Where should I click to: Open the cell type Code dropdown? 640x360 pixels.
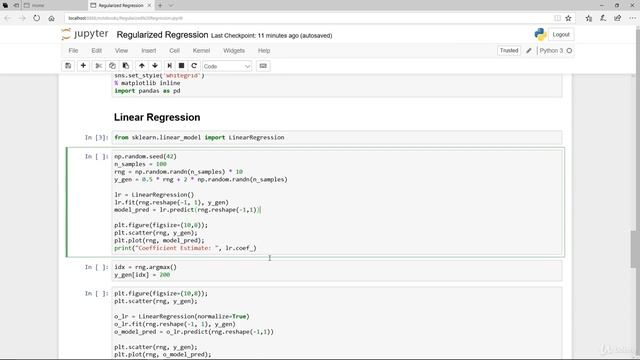click(x=227, y=66)
